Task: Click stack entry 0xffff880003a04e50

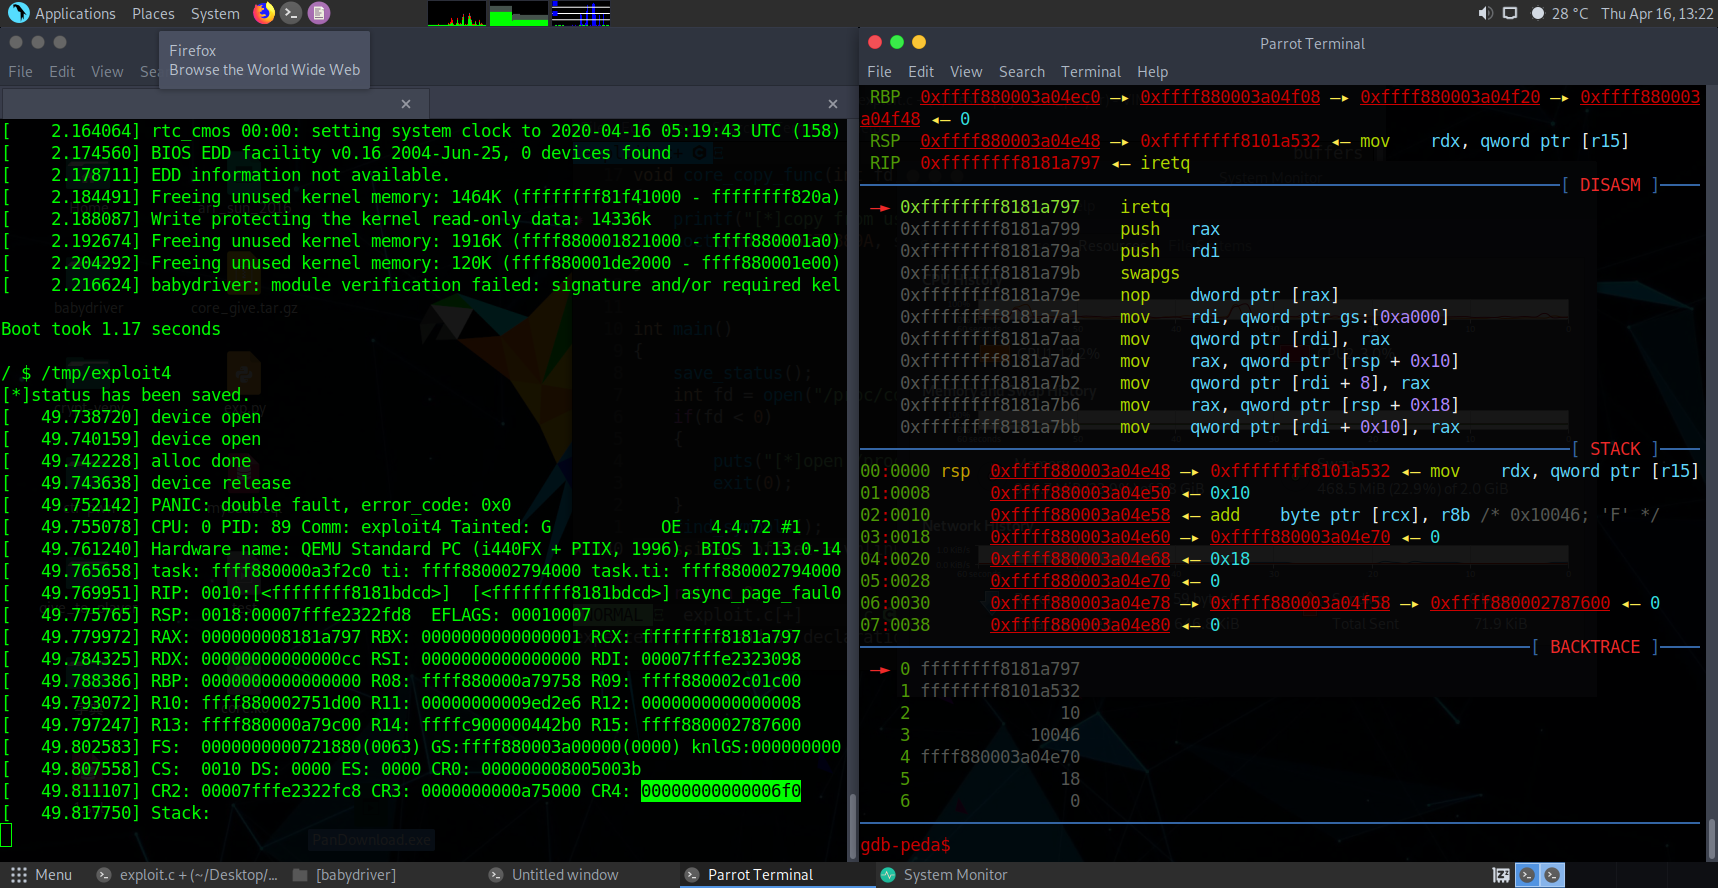Action: click(1080, 493)
